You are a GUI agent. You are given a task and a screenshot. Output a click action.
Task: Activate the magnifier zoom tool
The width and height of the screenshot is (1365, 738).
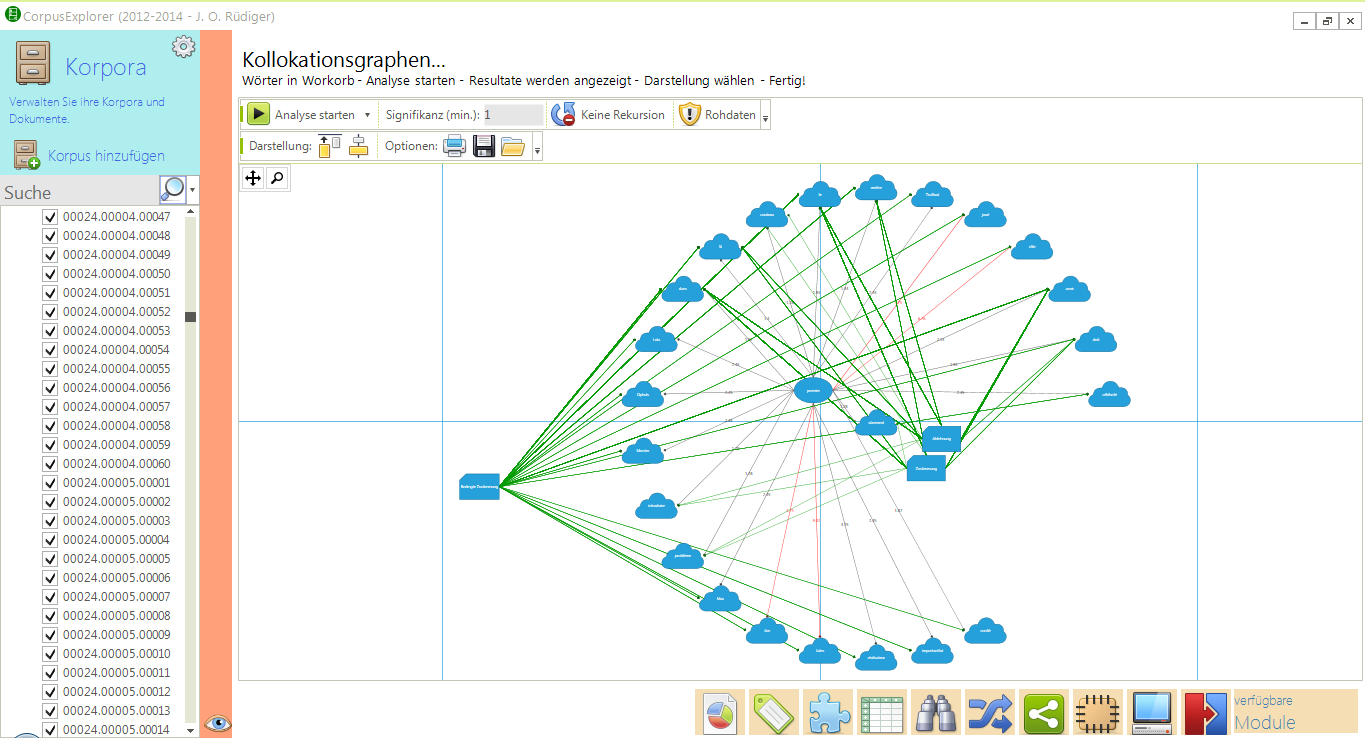(x=277, y=178)
